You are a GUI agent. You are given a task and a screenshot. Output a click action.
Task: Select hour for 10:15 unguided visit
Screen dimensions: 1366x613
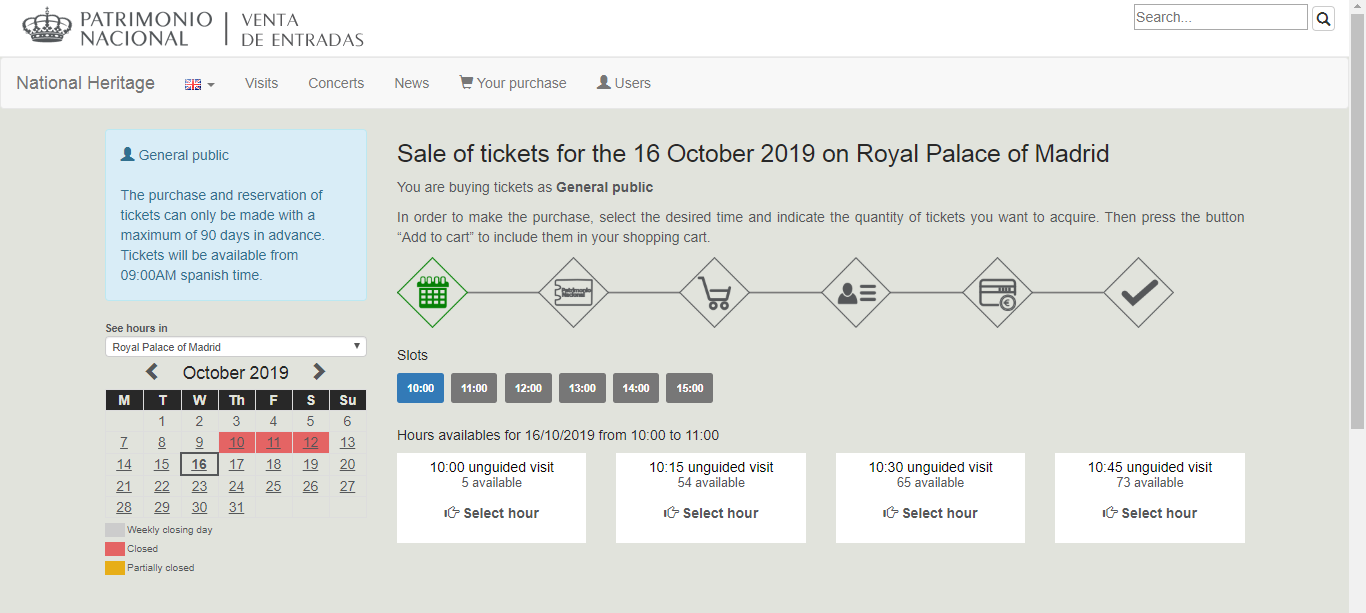710,513
